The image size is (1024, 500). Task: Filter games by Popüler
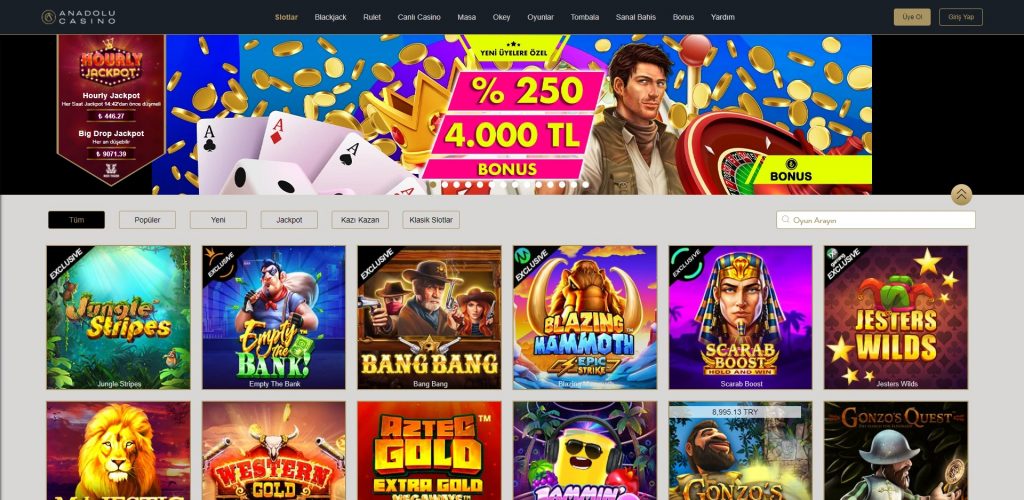pos(148,220)
